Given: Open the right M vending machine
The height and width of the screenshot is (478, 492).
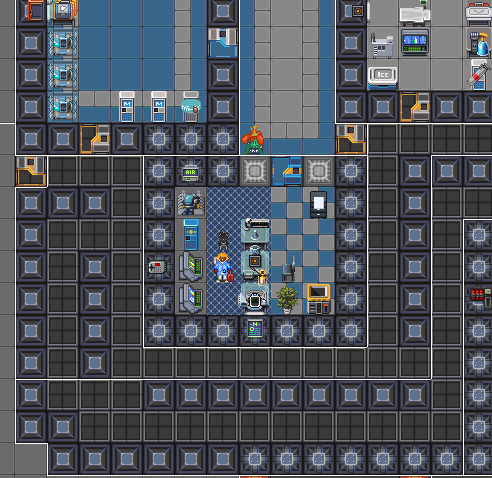Looking at the screenshot, I should click(159, 106).
